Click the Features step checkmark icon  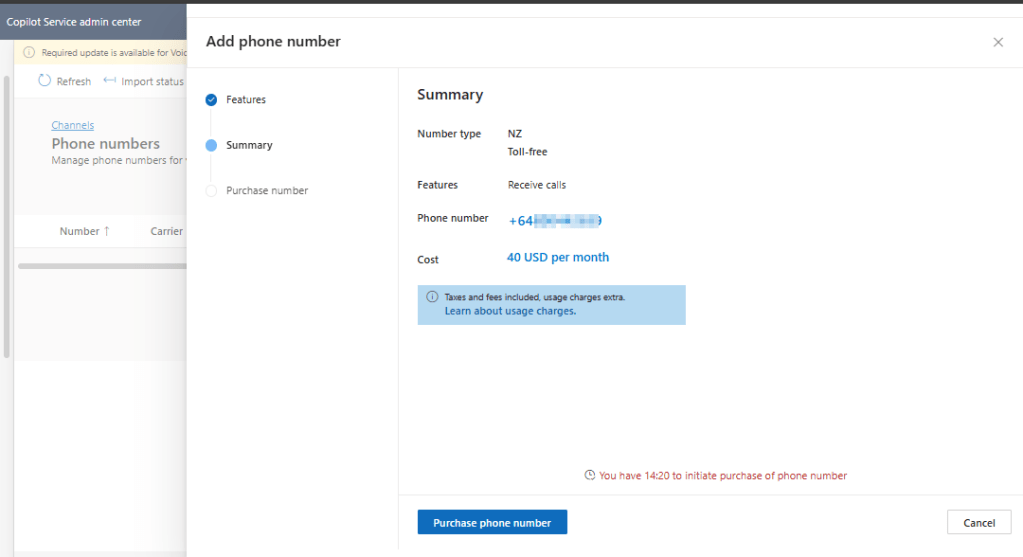point(211,100)
